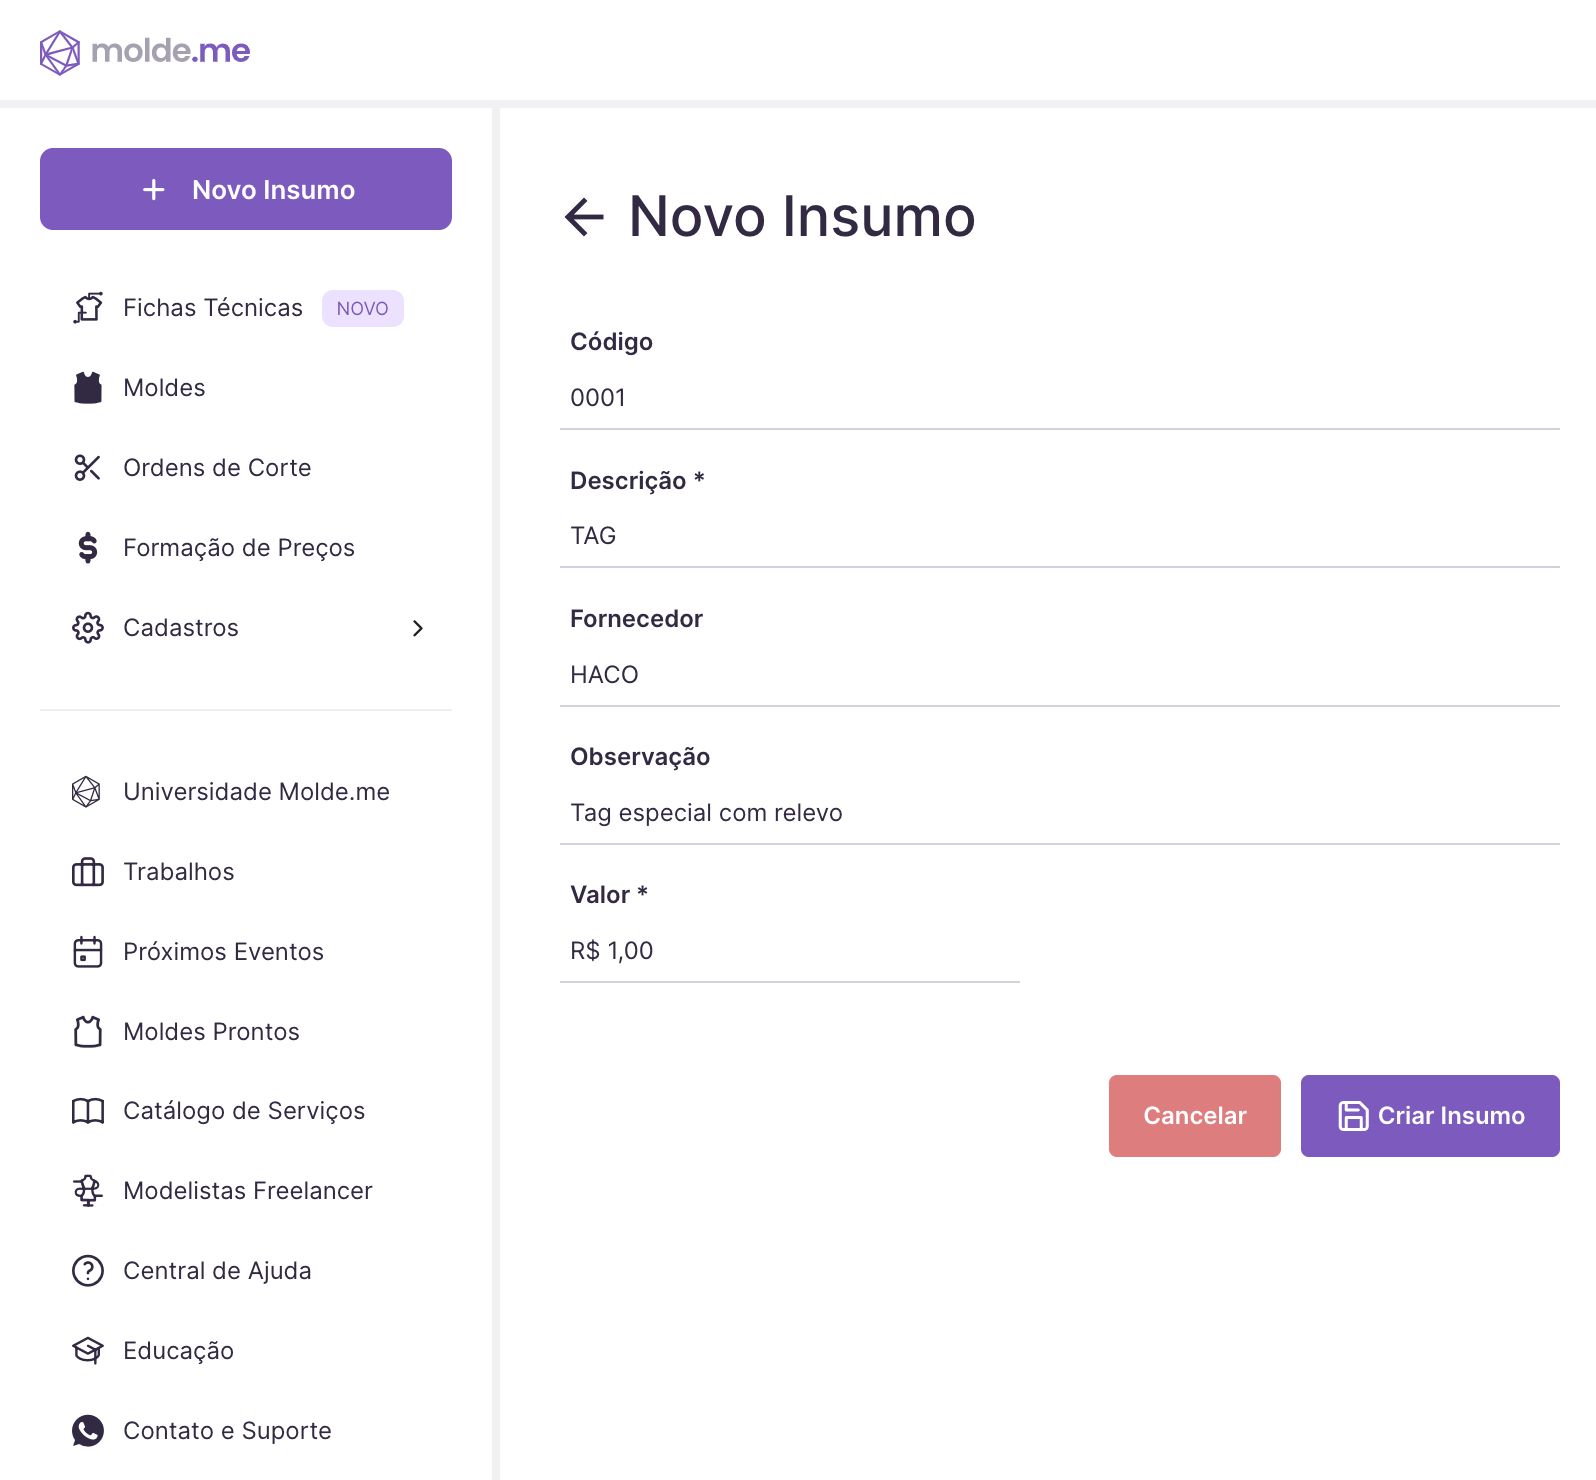Click the purple Novo Insumo sidebar button
Screen dimensions: 1596x1480
point(246,189)
